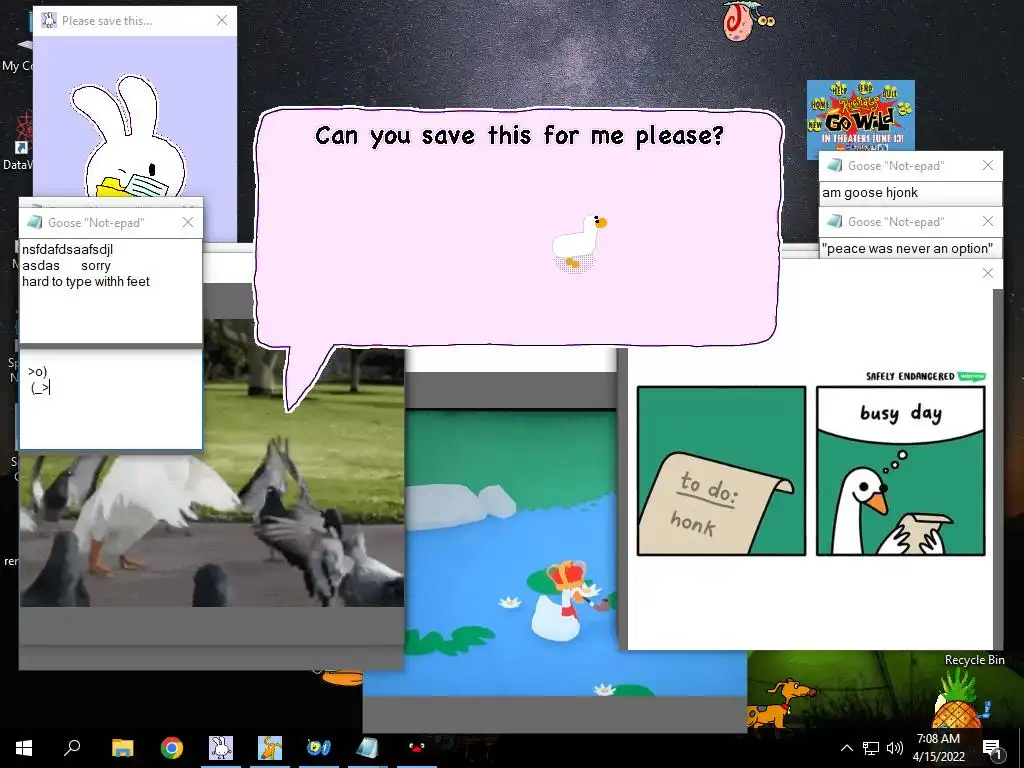The image size is (1024, 768).
Task: Close the Not-epad window with 'hard to type withh feet'
Action: tap(188, 222)
